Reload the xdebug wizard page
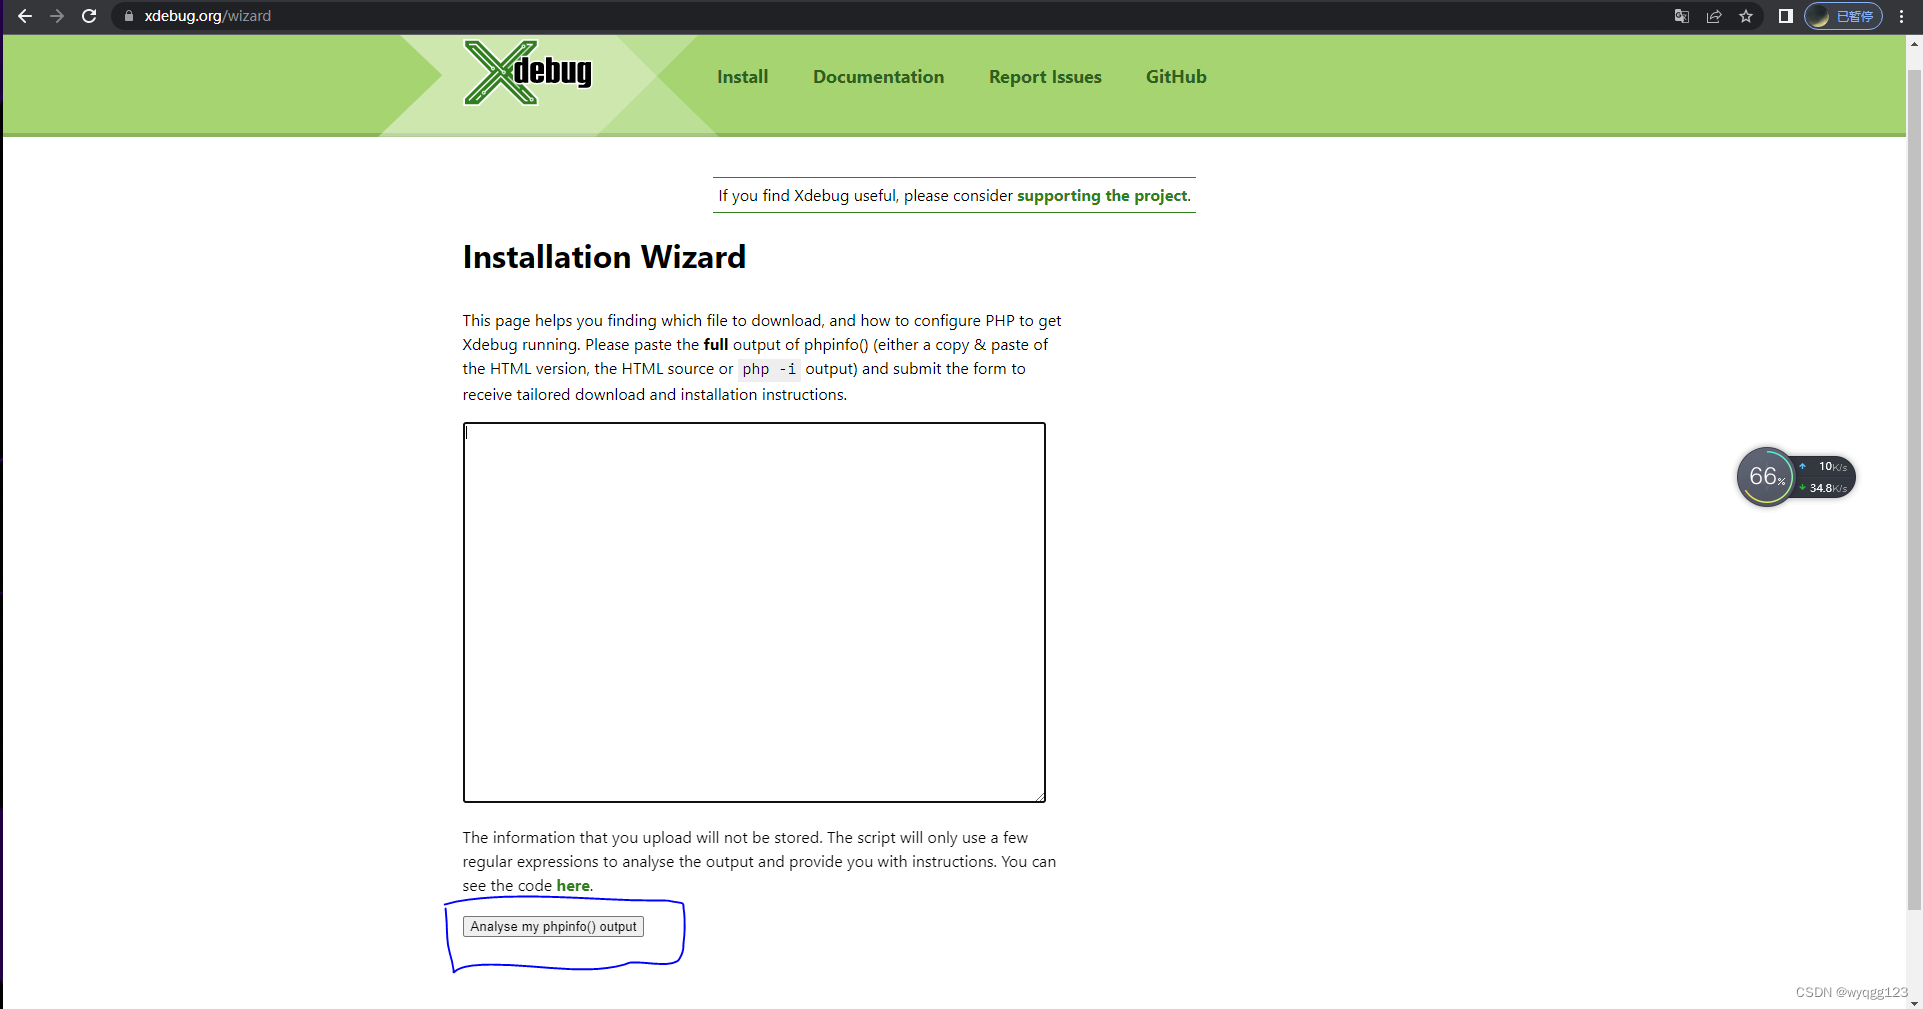1923x1009 pixels. point(89,16)
